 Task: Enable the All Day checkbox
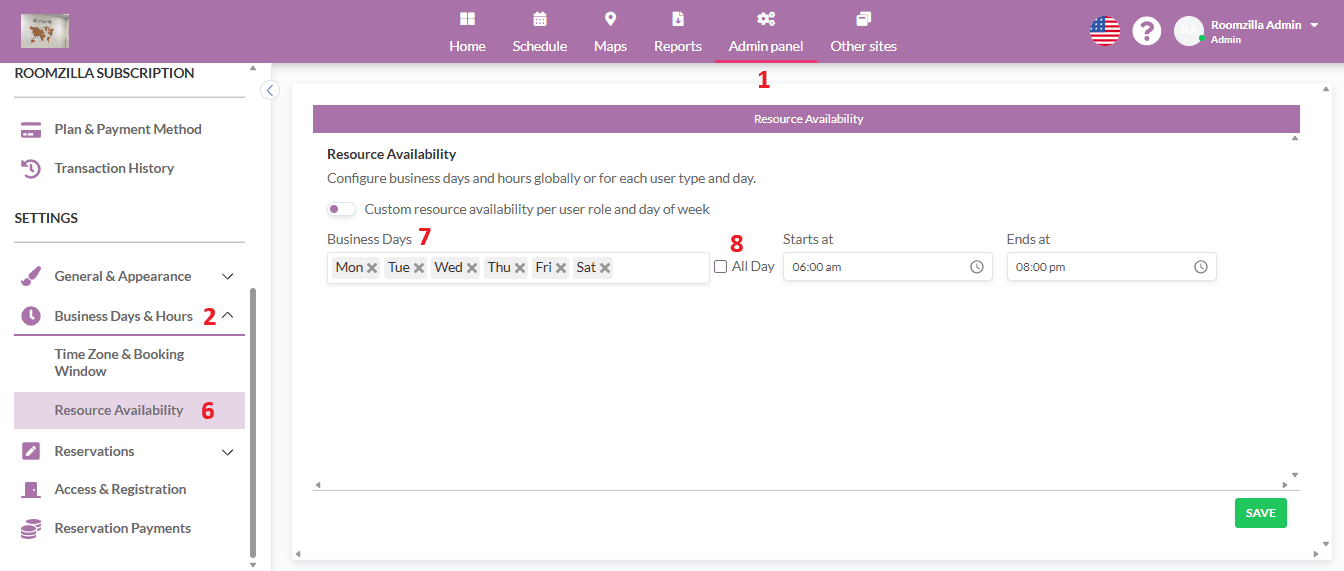tap(721, 267)
